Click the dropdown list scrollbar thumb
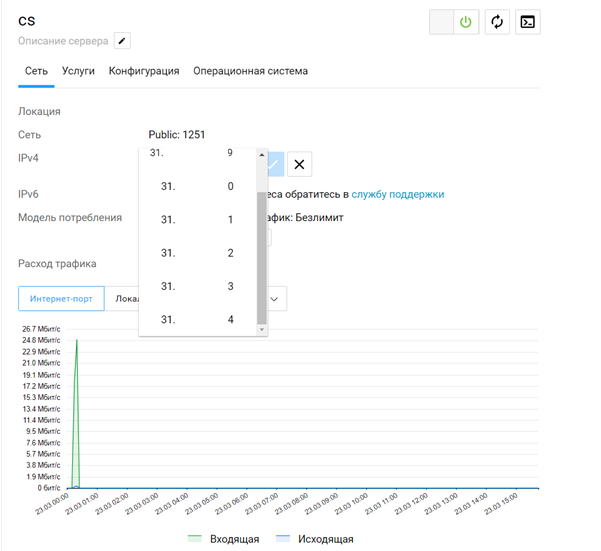Viewport: 601px width, 551px height. coord(262,257)
